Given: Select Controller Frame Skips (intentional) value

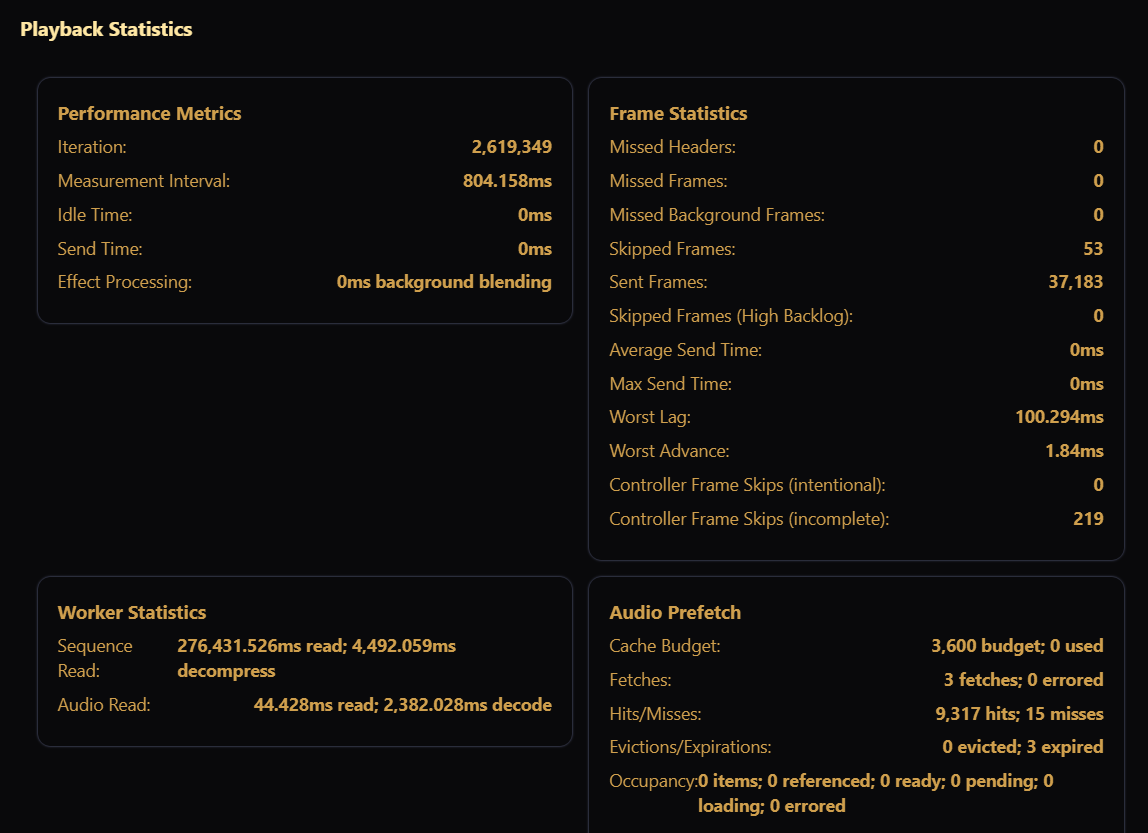Looking at the screenshot, I should pyautogui.click(x=1098, y=485).
